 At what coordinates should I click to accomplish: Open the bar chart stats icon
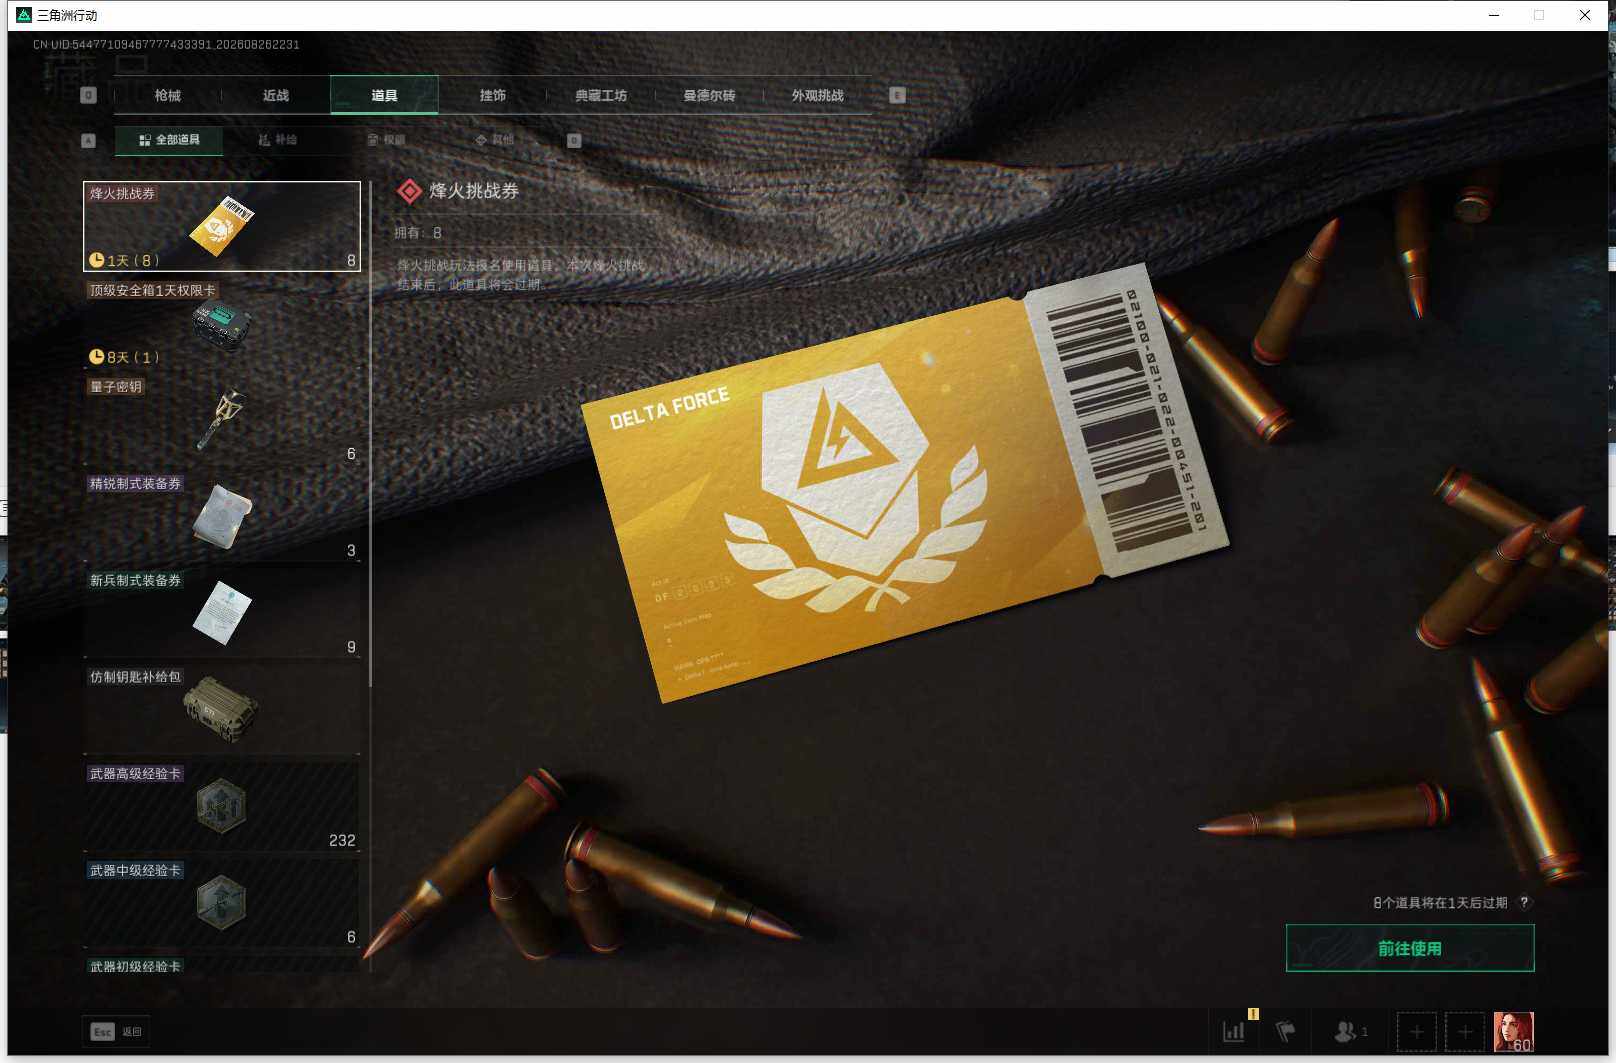(1235, 1030)
